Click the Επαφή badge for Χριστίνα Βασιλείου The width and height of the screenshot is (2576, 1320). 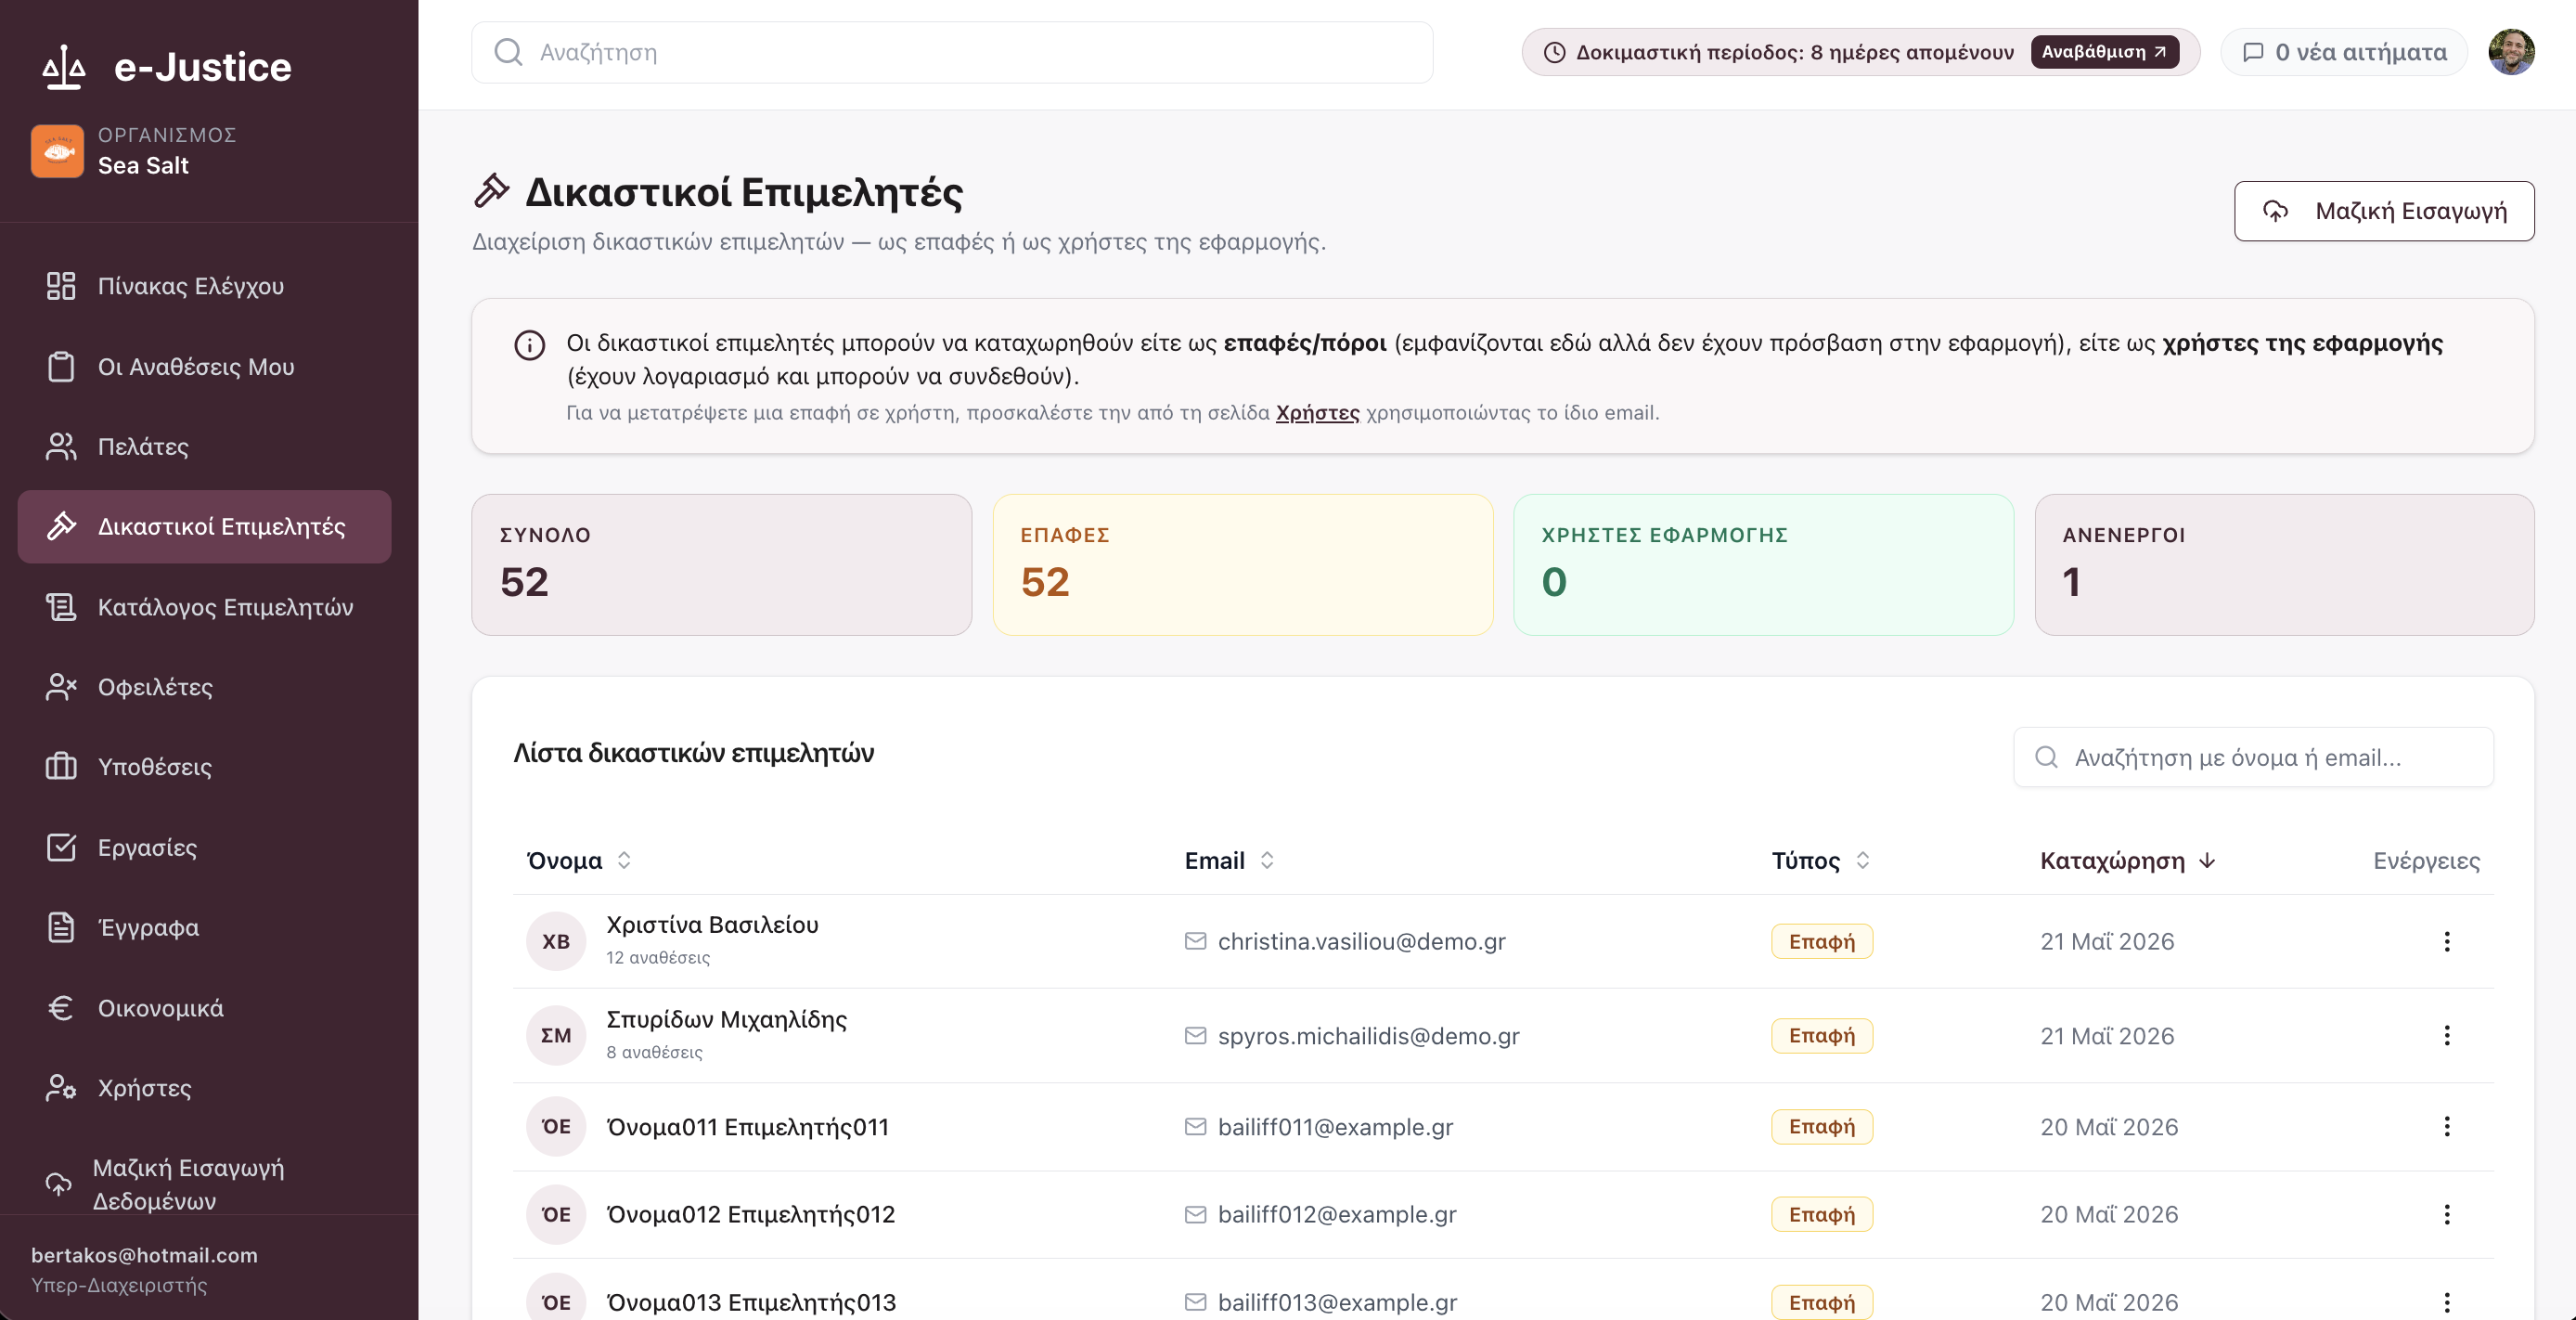point(1821,941)
